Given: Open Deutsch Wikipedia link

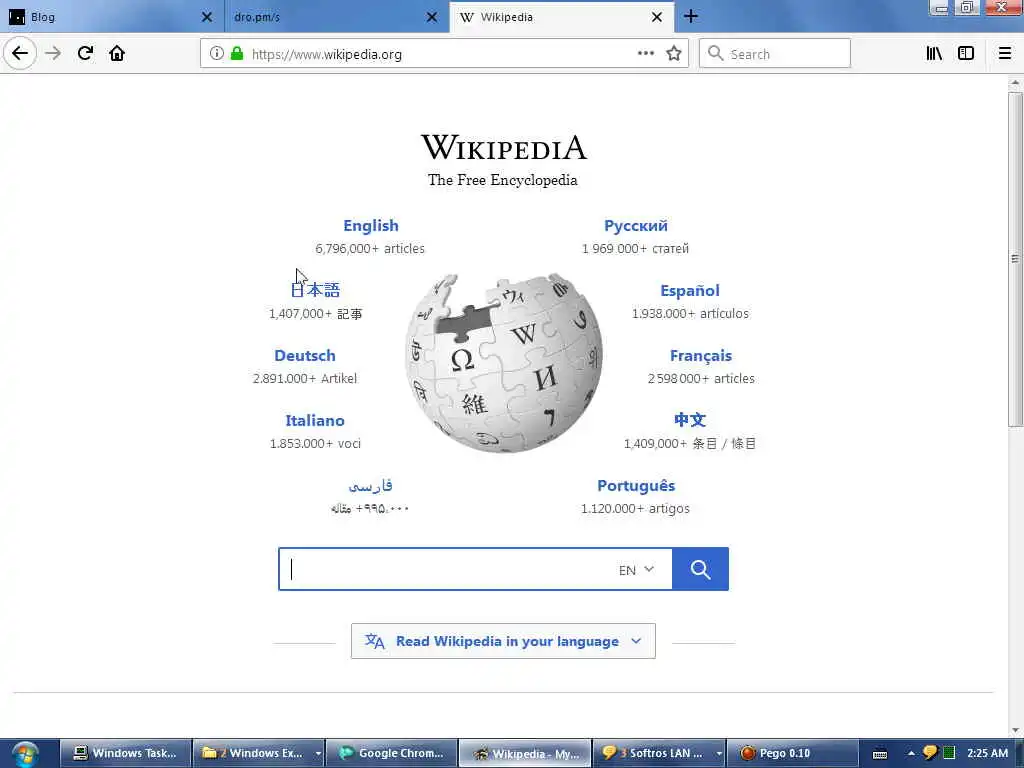Looking at the screenshot, I should tap(305, 356).
